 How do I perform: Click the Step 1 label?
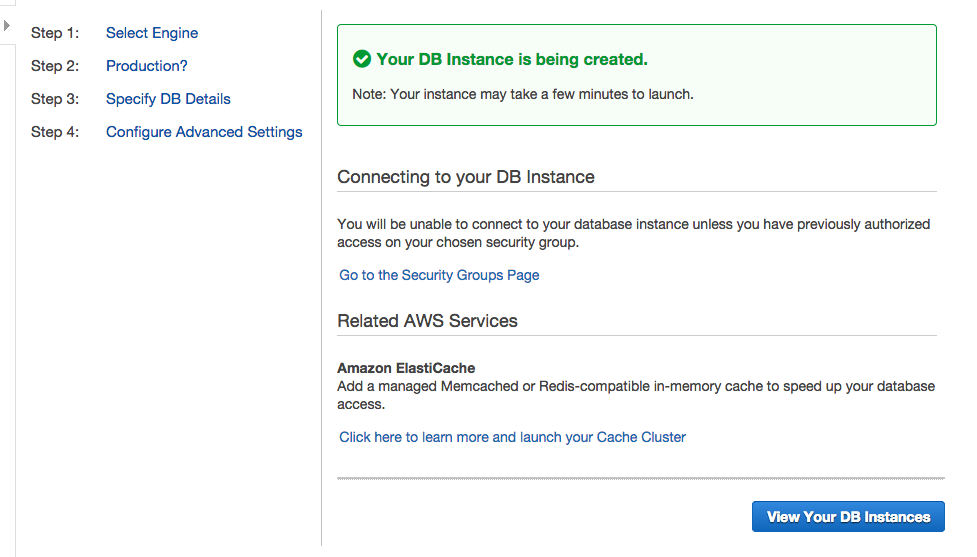click(55, 33)
